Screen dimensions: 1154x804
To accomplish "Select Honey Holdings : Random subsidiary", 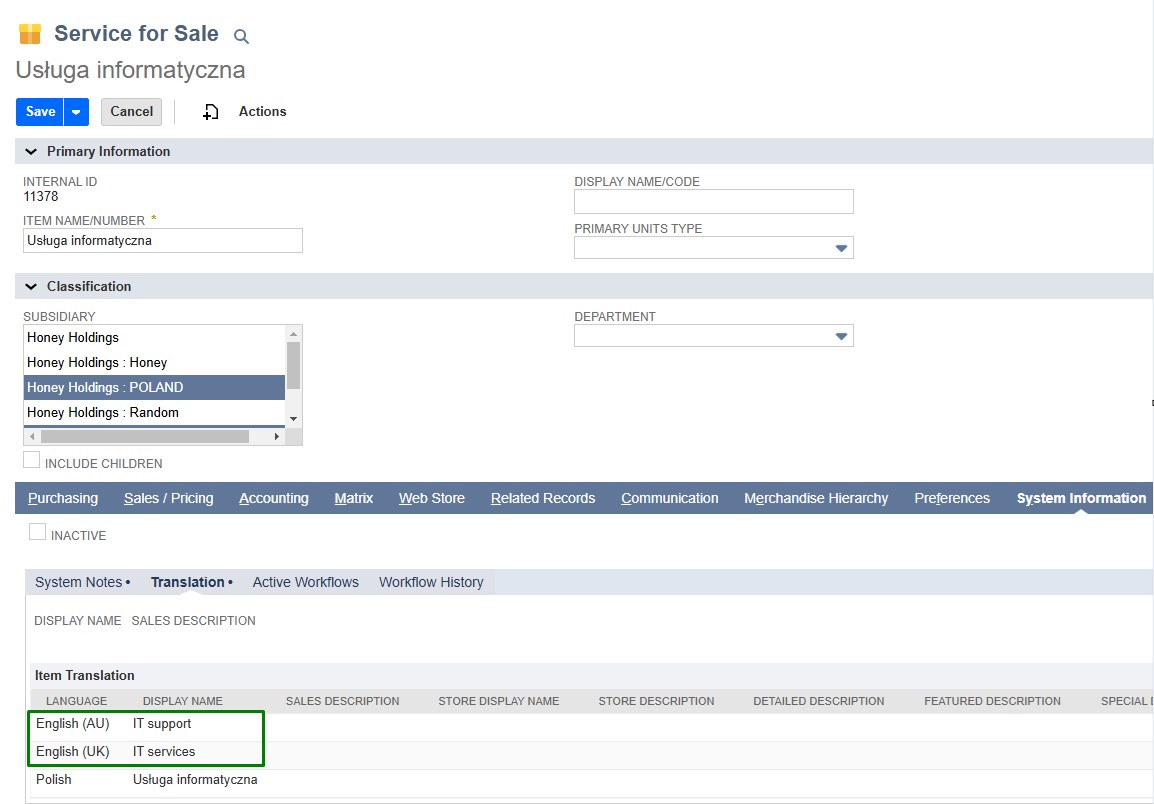I will [103, 413].
